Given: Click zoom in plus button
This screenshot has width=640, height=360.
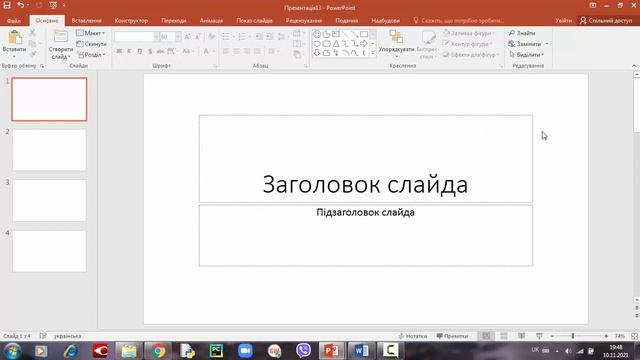Looking at the screenshot, I should coord(606,336).
